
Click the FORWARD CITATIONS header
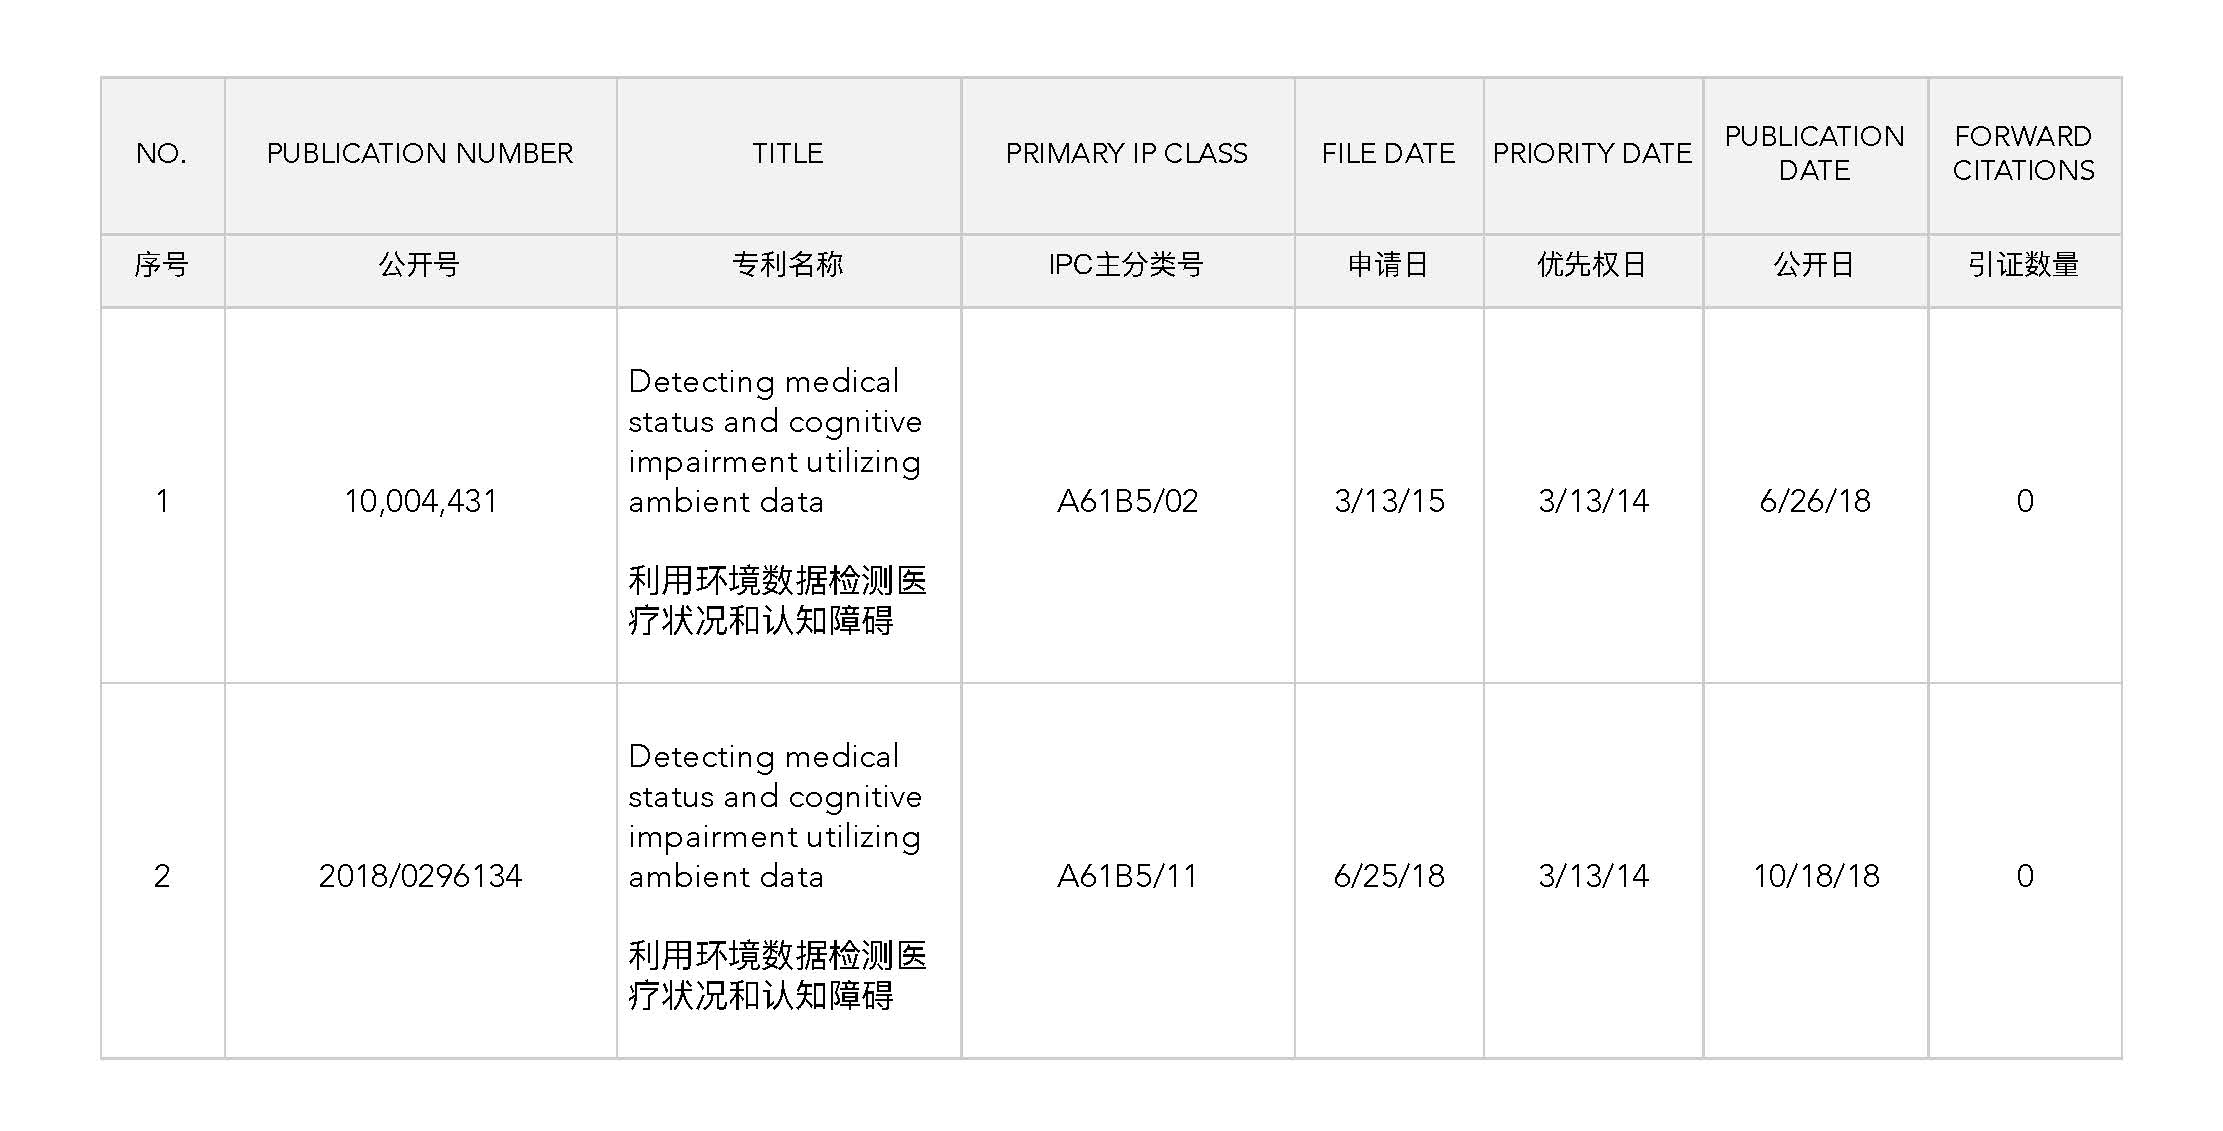(2023, 153)
